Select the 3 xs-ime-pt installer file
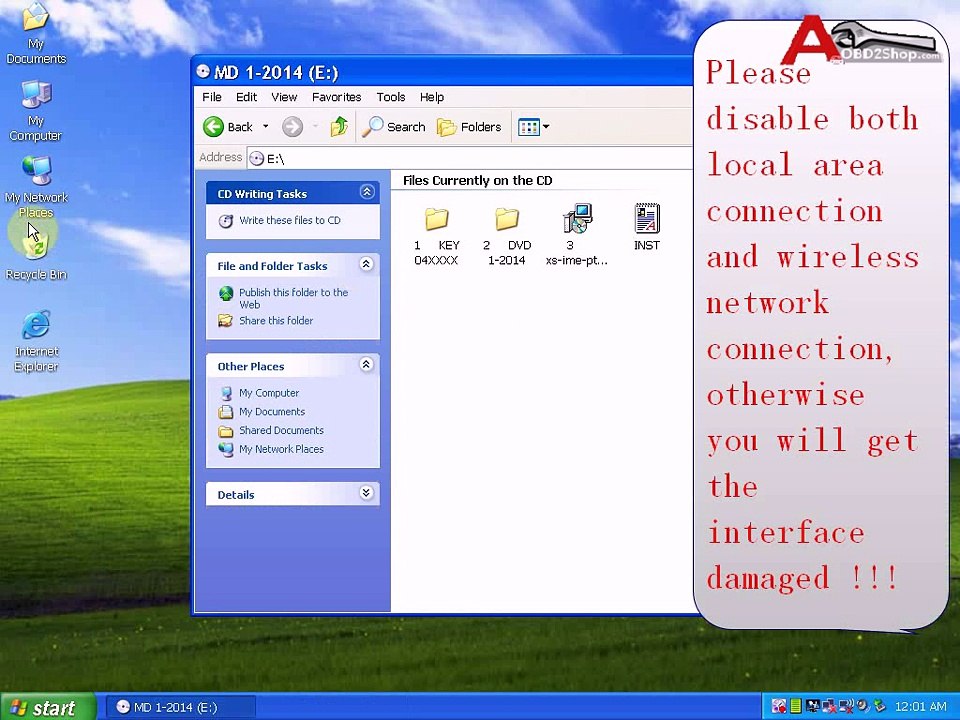 577,236
